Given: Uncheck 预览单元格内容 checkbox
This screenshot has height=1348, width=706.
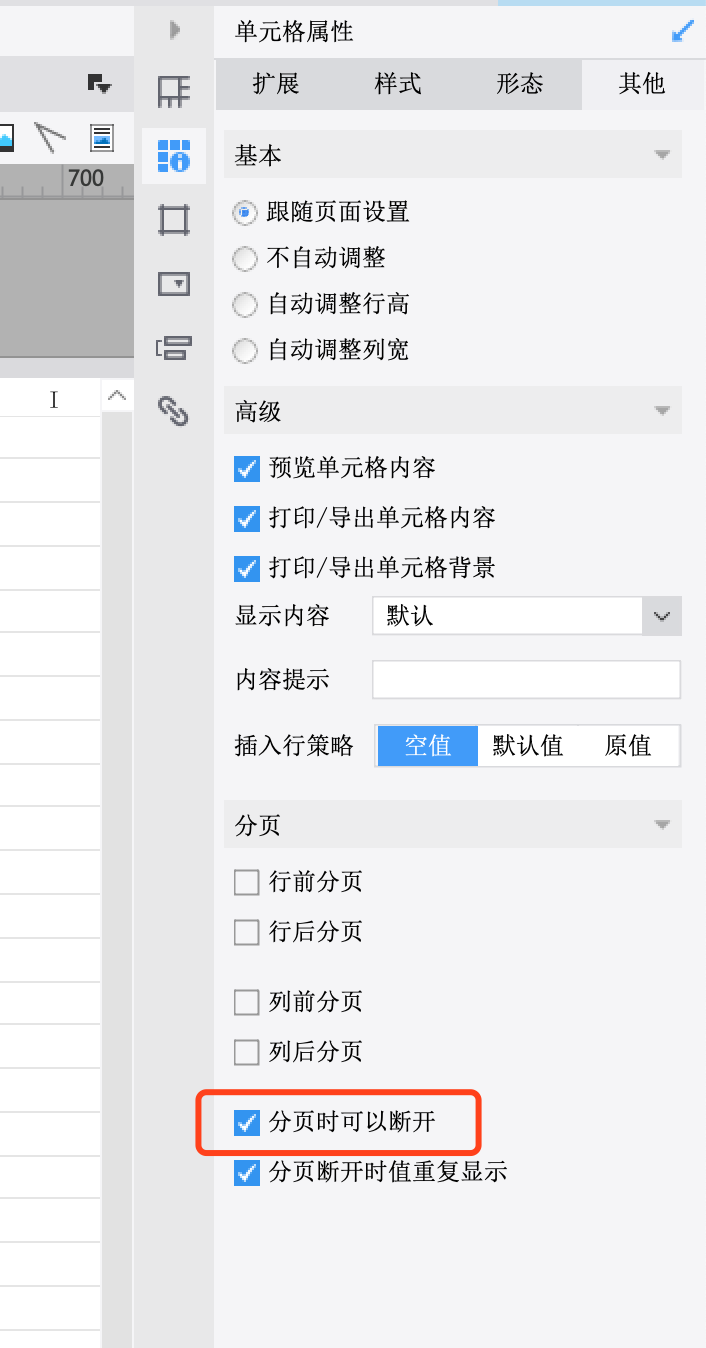Looking at the screenshot, I should (246, 468).
